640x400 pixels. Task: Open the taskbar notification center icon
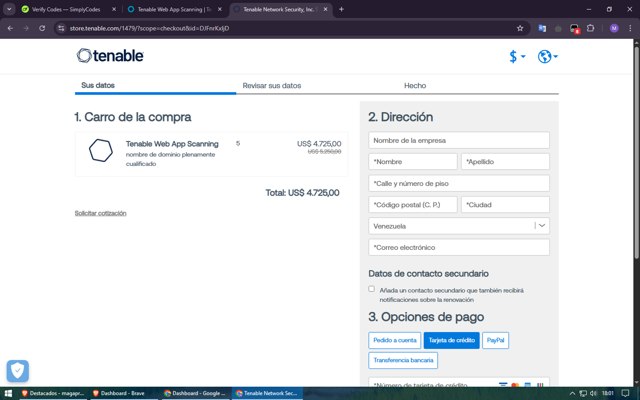click(x=626, y=393)
